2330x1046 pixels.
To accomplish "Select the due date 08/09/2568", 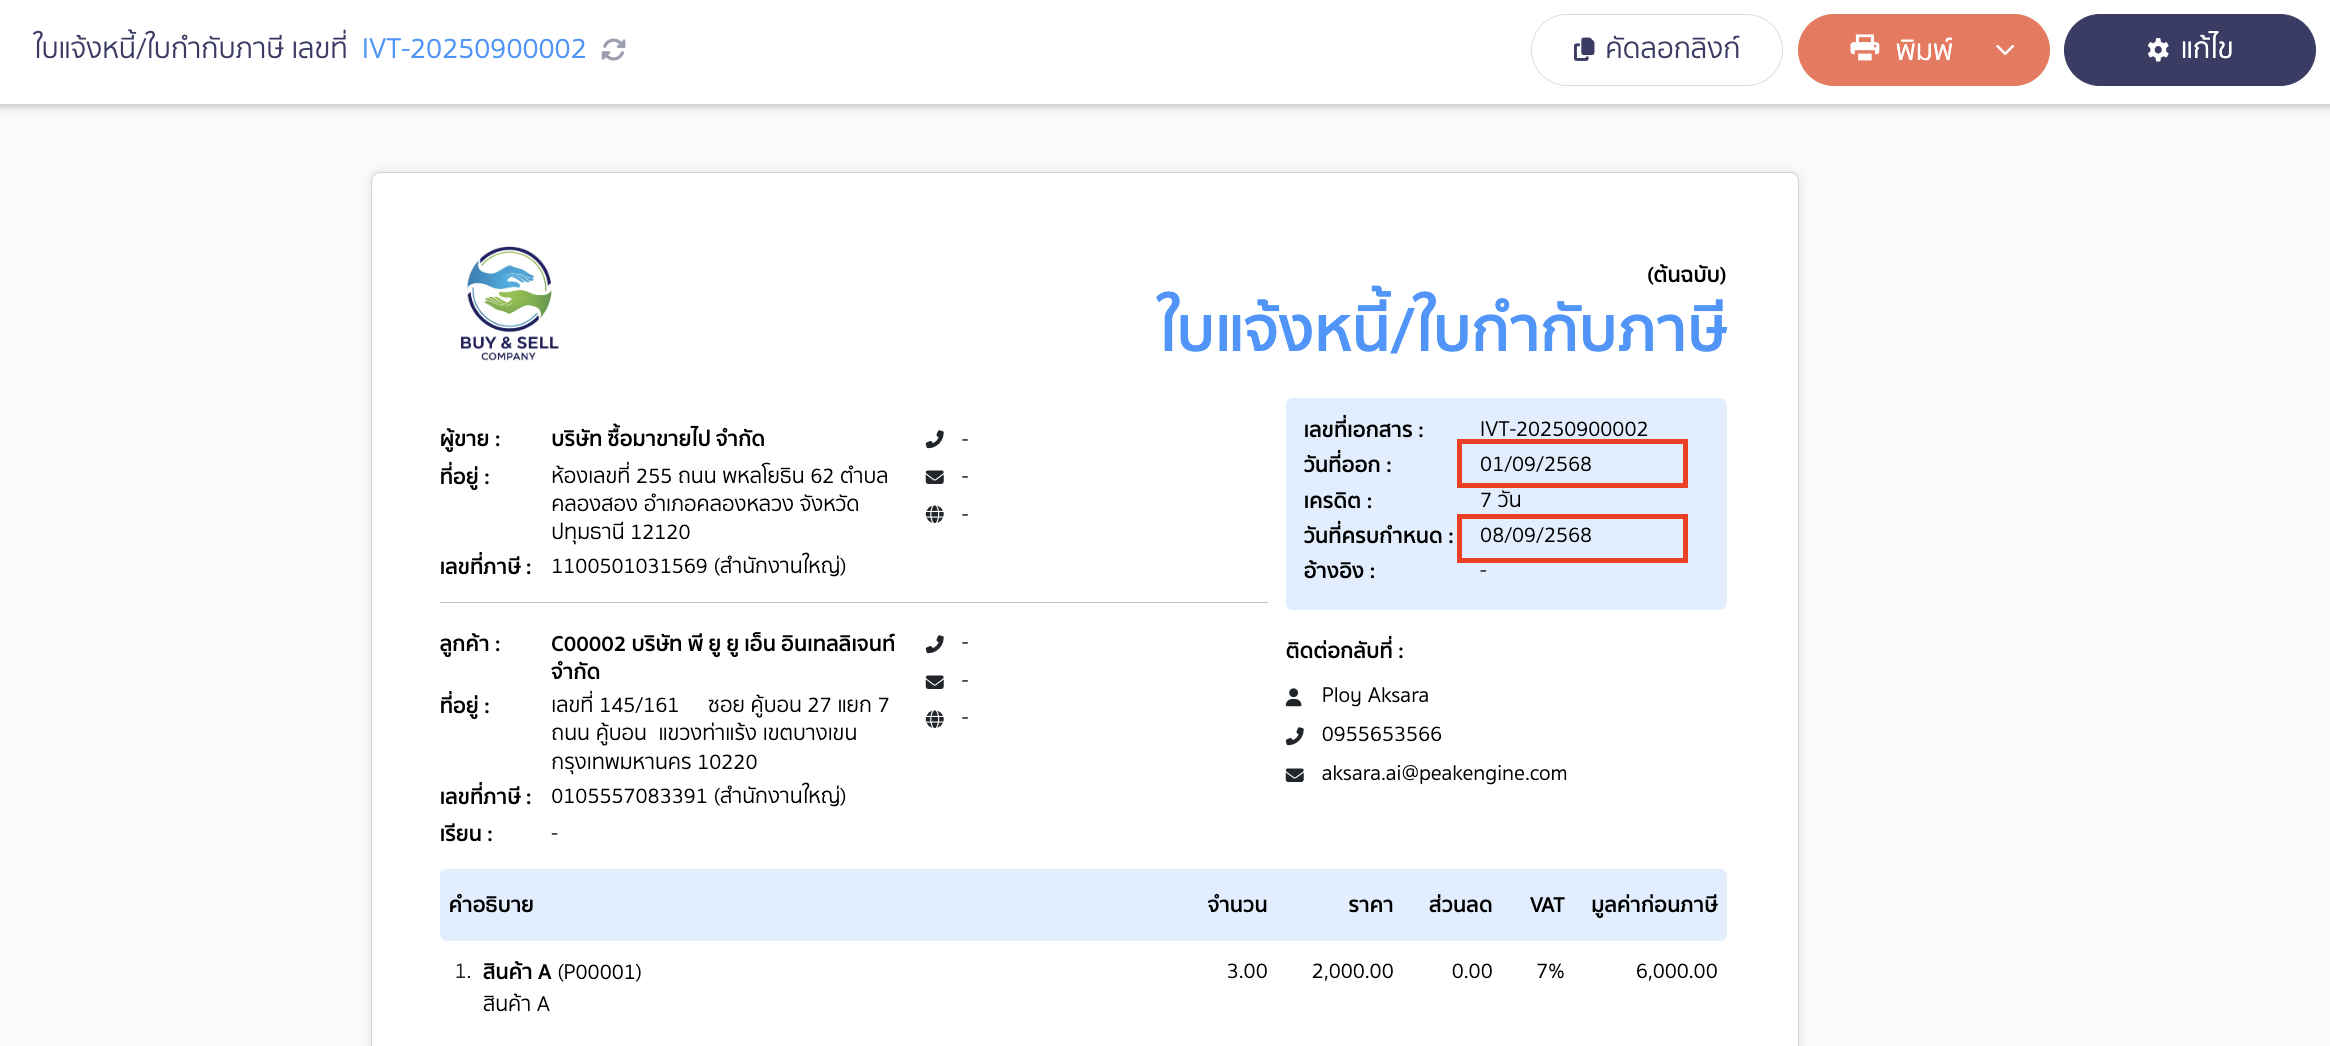I will coord(1535,535).
